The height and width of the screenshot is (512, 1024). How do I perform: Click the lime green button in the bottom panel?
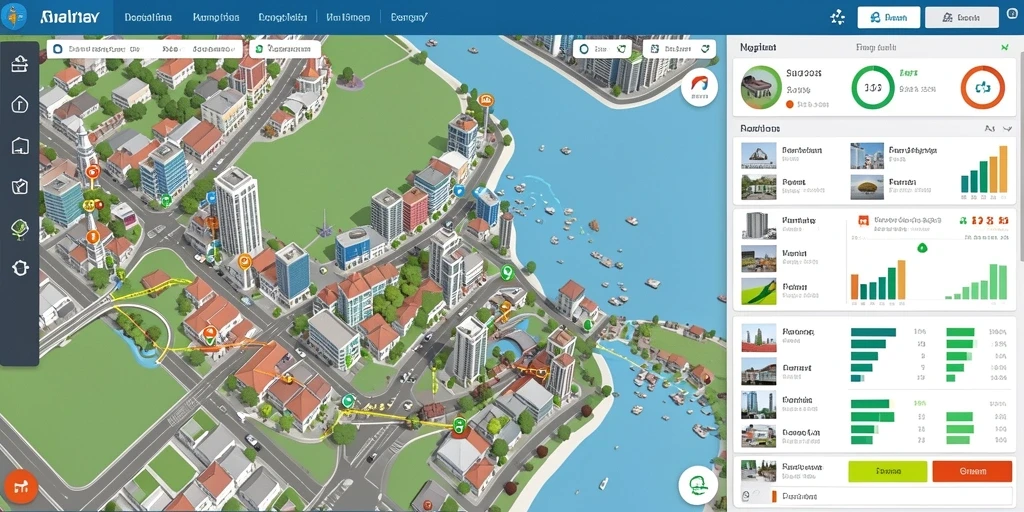coord(888,471)
